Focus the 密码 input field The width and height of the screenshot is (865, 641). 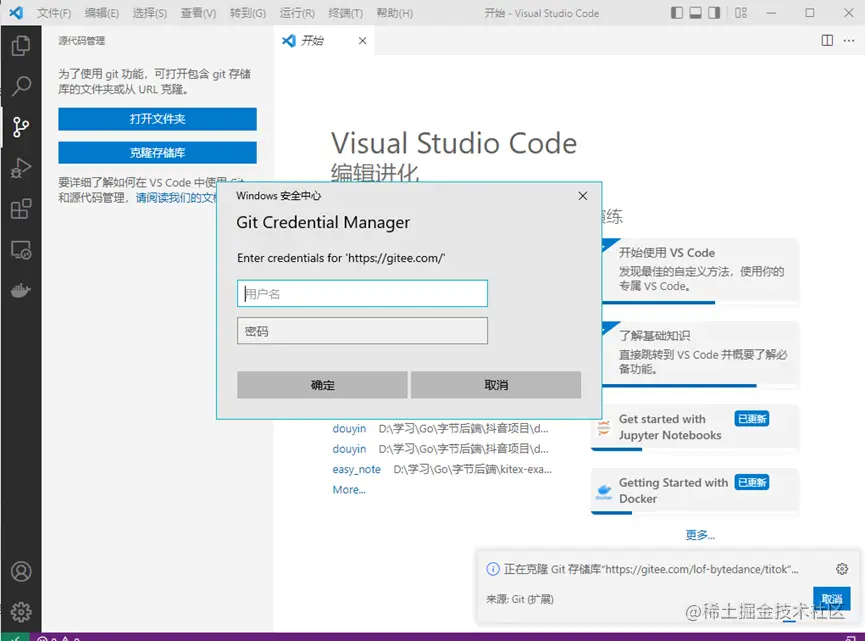[362, 330]
